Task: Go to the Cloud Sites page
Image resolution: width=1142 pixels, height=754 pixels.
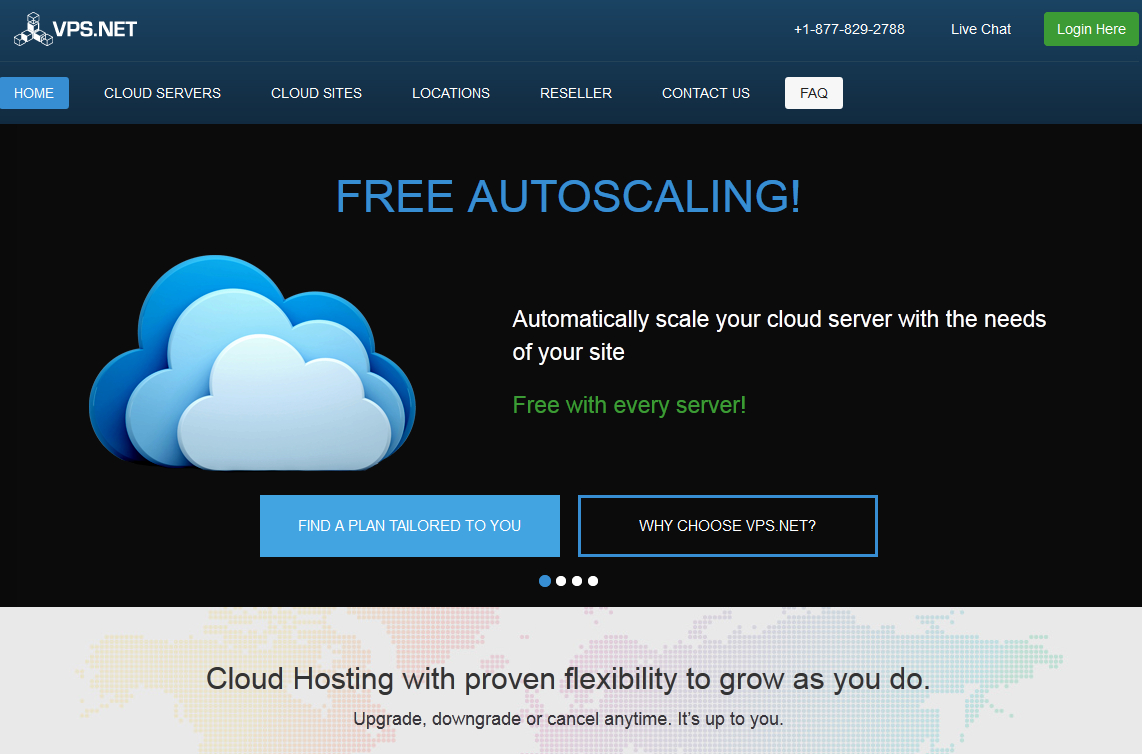Action: [316, 93]
